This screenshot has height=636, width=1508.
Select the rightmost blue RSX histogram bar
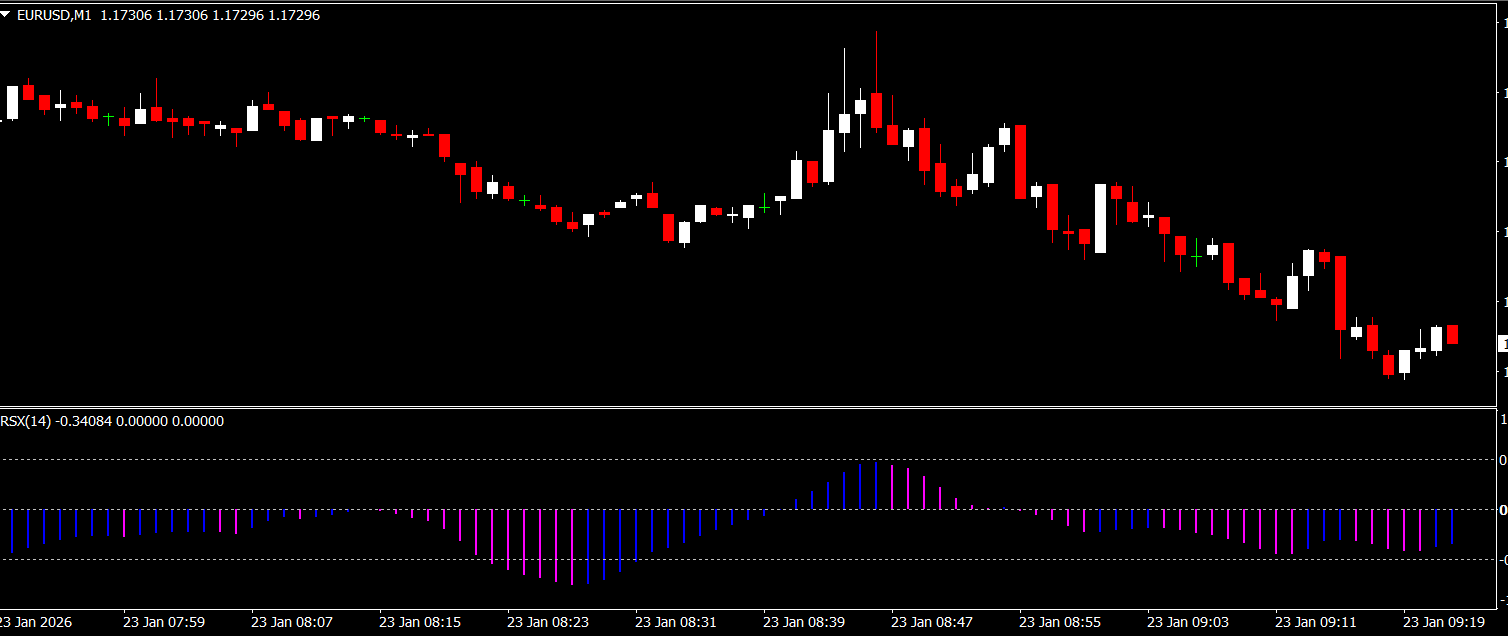(x=1452, y=526)
